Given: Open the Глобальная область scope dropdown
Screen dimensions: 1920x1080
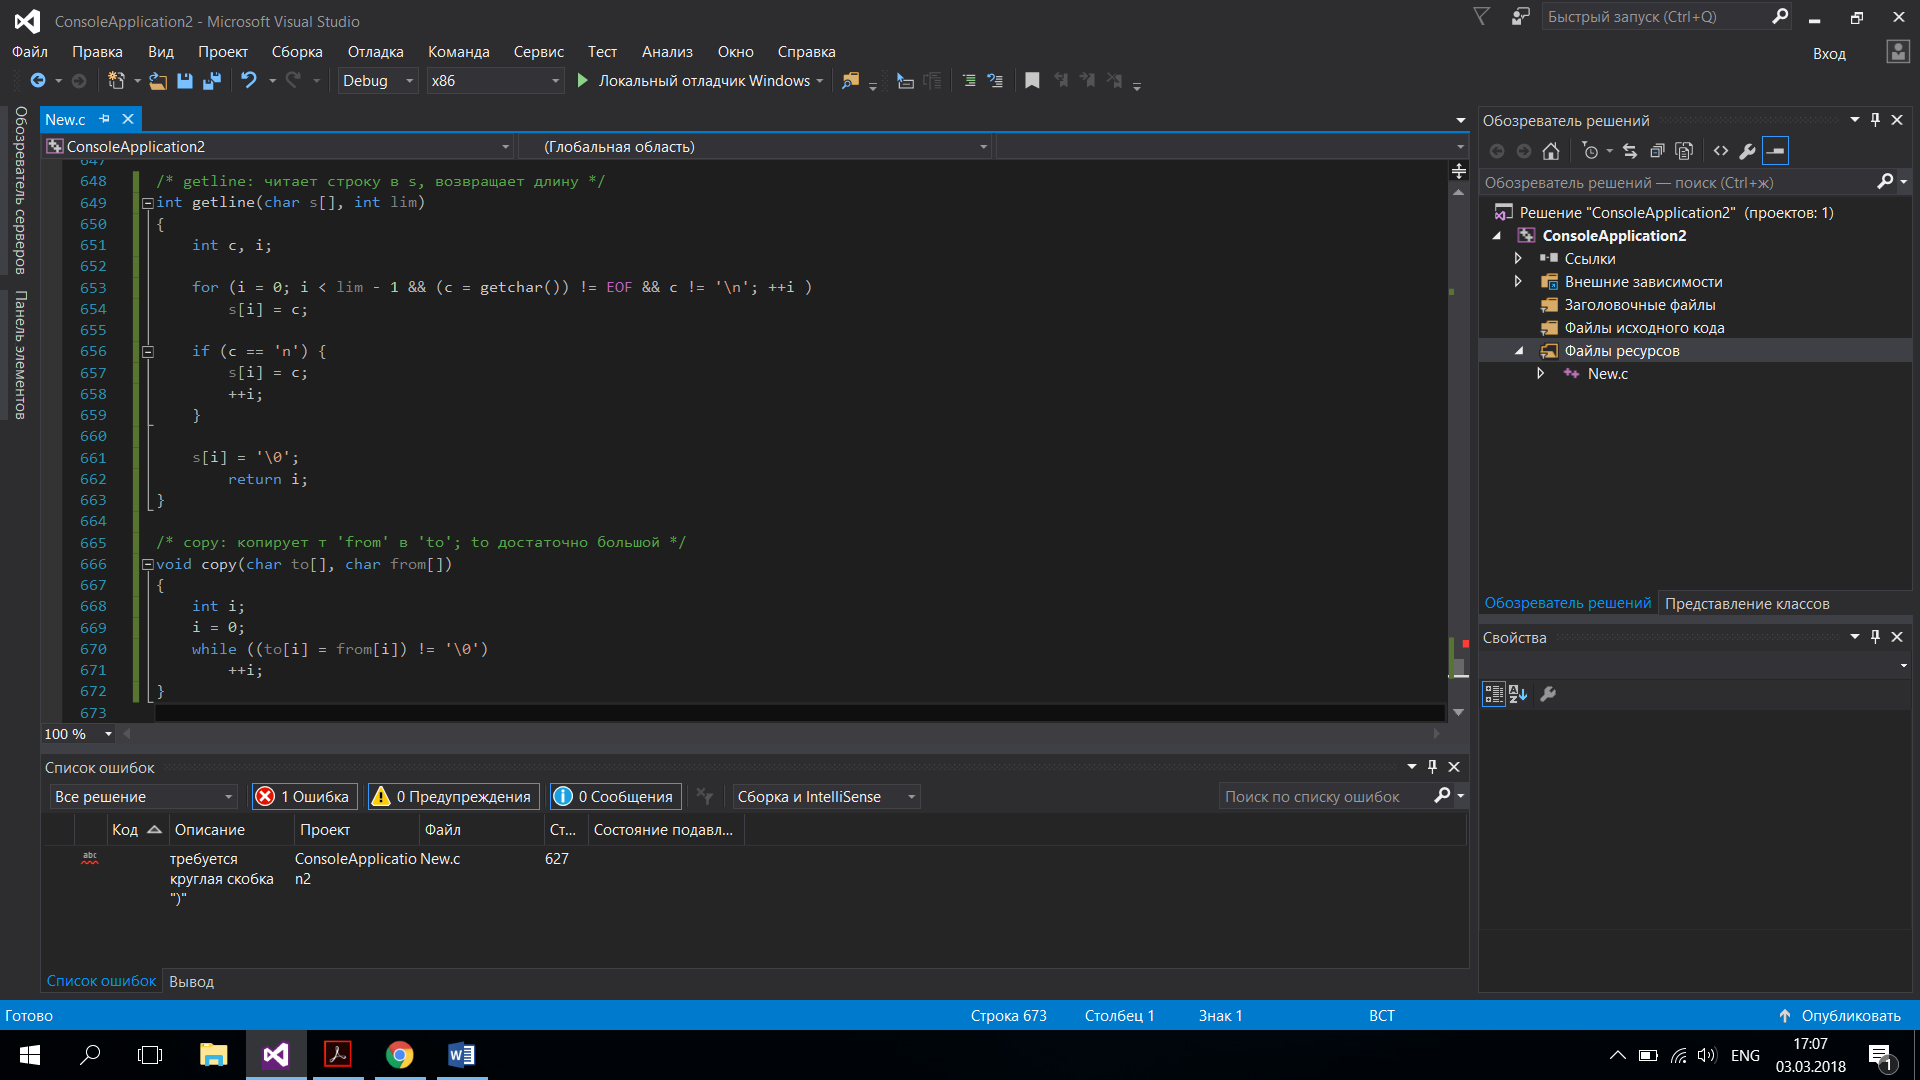Looking at the screenshot, I should (755, 147).
